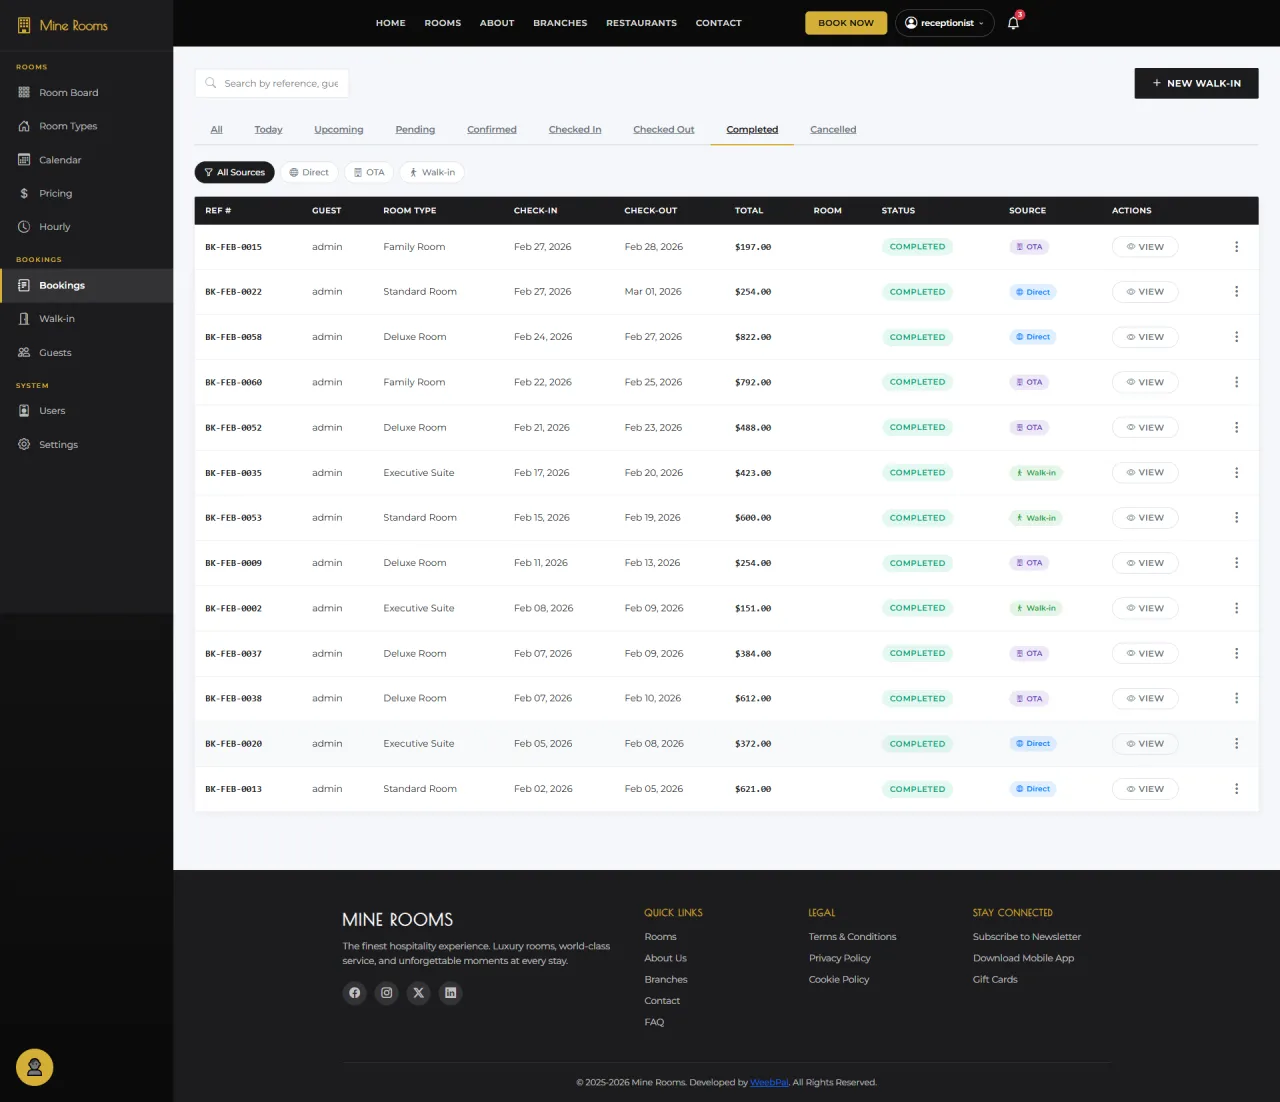This screenshot has height=1102, width=1280.
Task: Click the BK-FEB-0037 reference cell
Action: point(233,654)
